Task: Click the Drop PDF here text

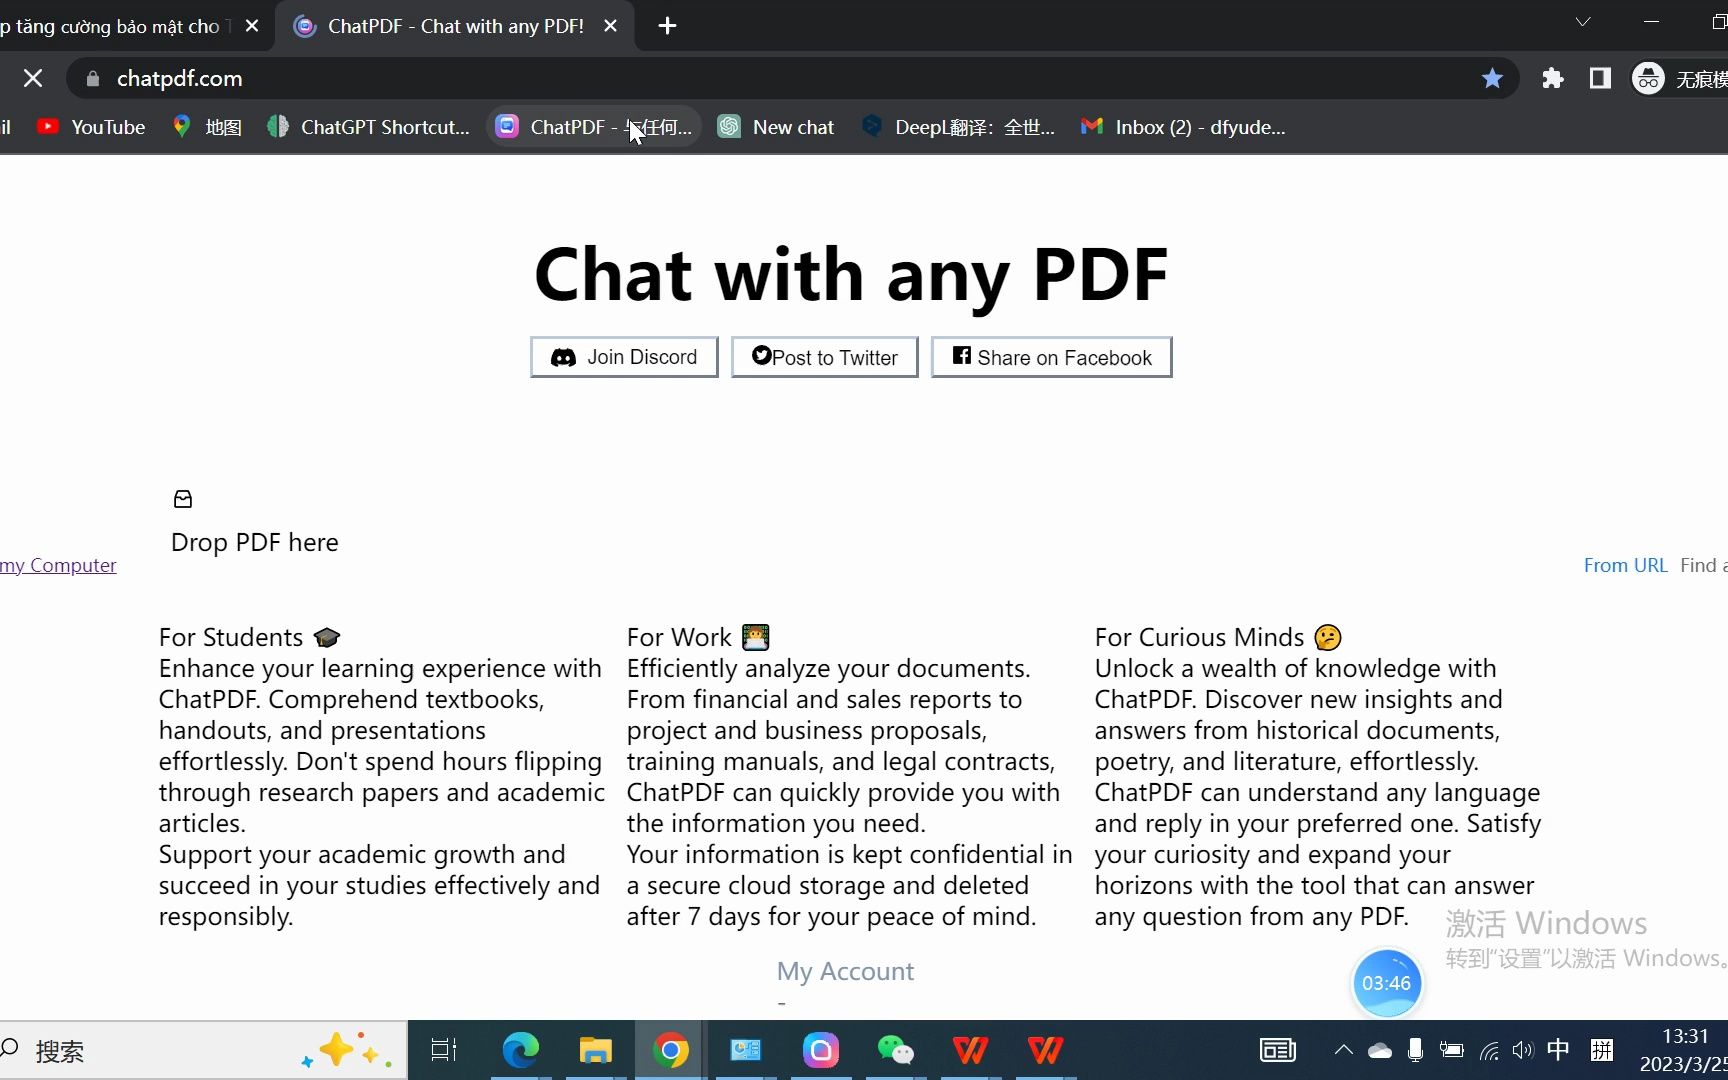Action: tap(255, 542)
